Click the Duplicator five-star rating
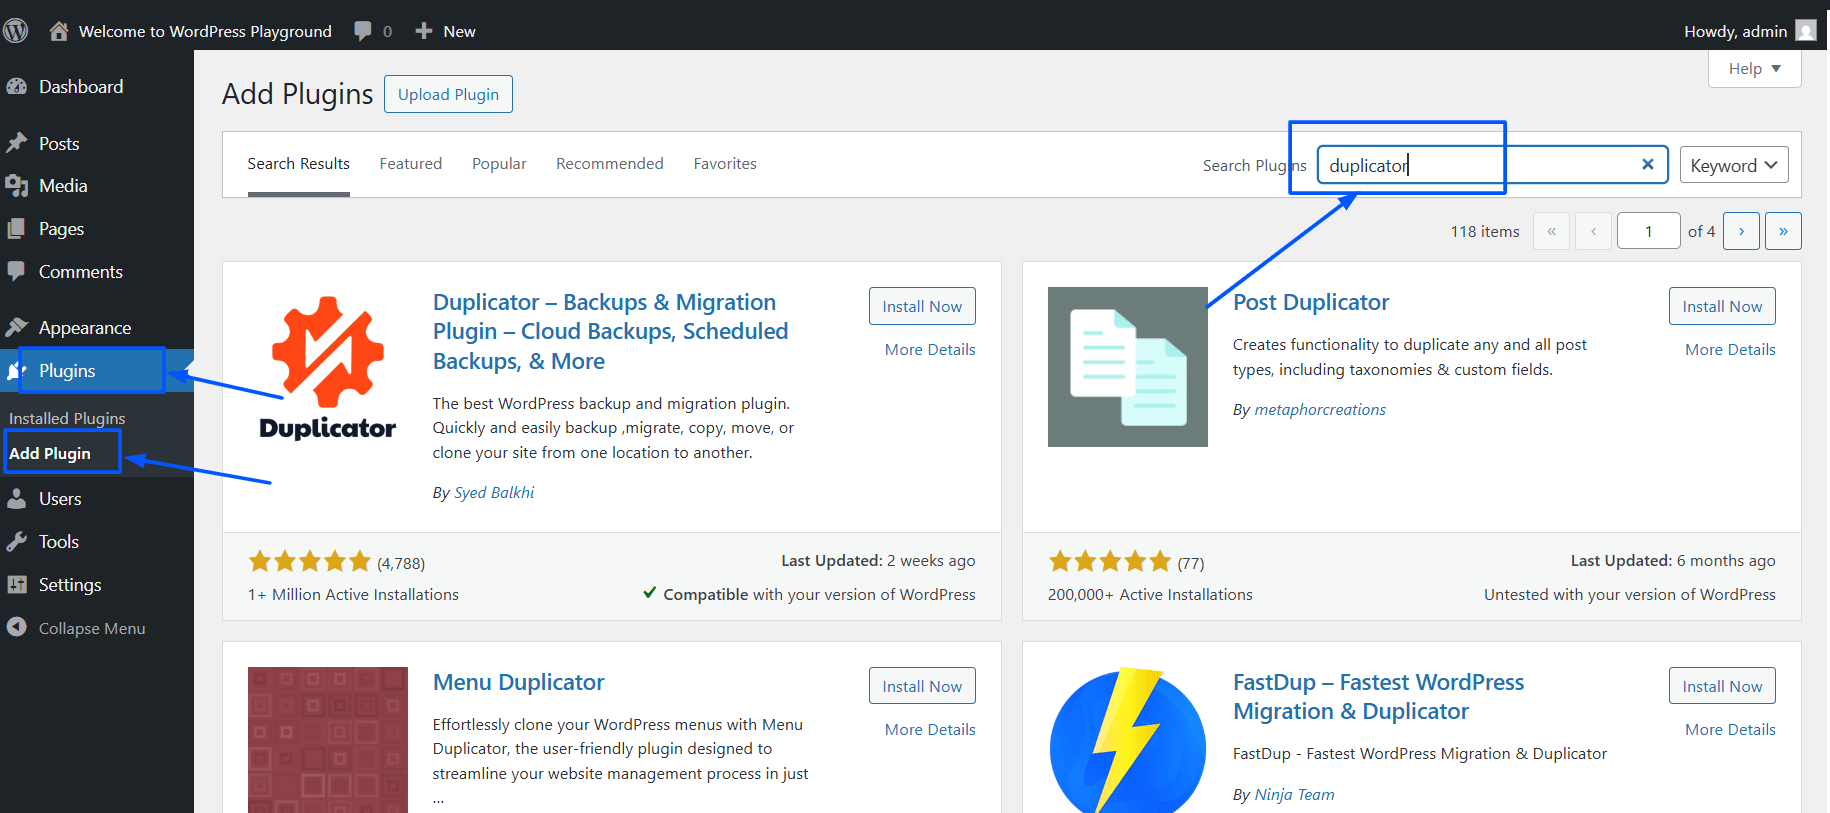The height and width of the screenshot is (813, 1830). coord(309,561)
